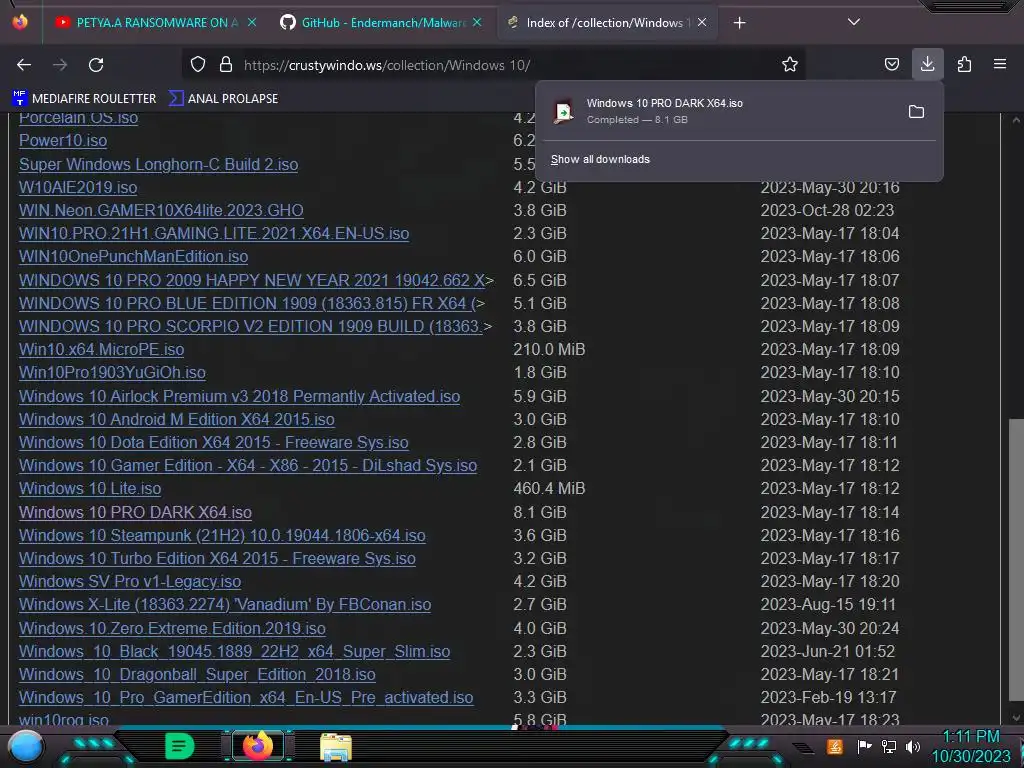Open WINDOWS 10 PRO BLUE EDITION 1909 link

(248, 303)
